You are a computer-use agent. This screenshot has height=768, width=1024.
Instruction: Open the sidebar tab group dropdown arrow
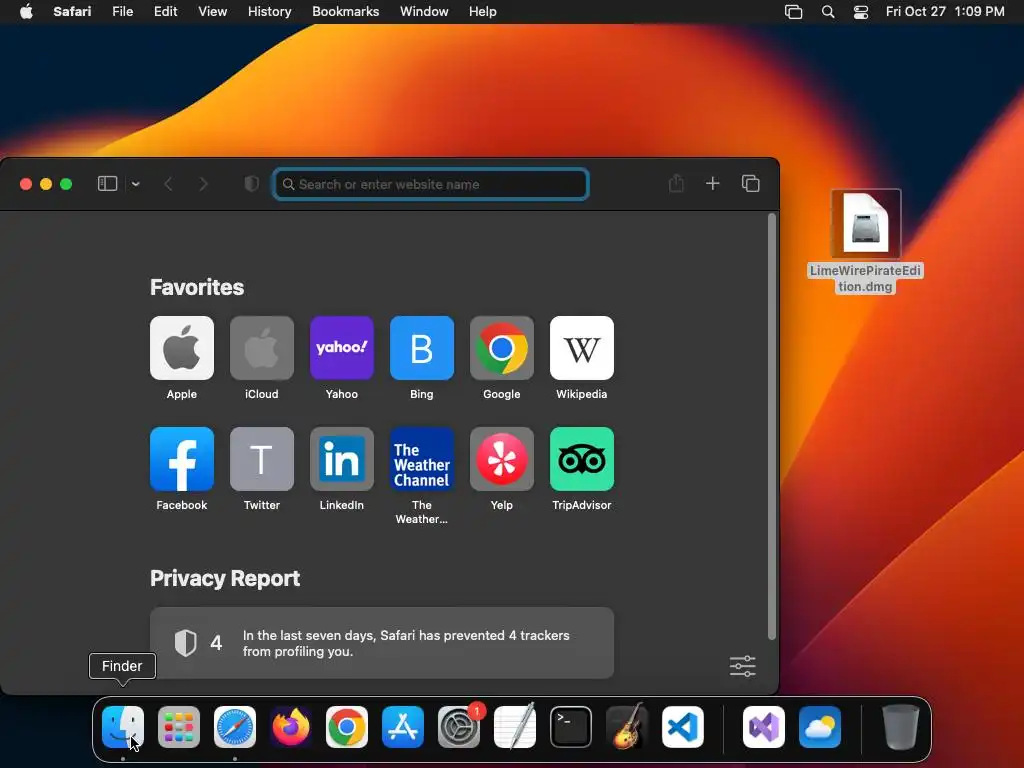point(136,184)
